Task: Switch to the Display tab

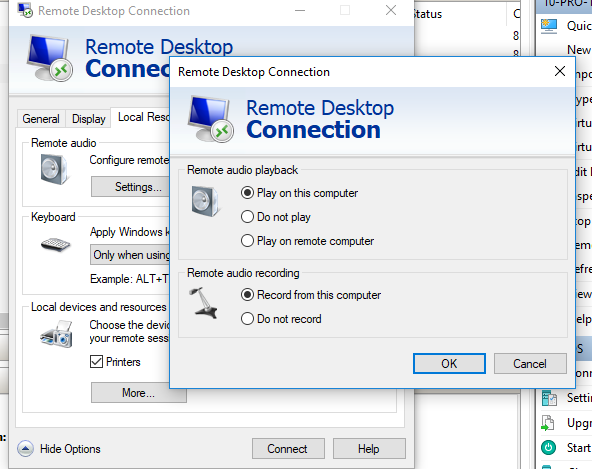Action: pyautogui.click(x=89, y=119)
